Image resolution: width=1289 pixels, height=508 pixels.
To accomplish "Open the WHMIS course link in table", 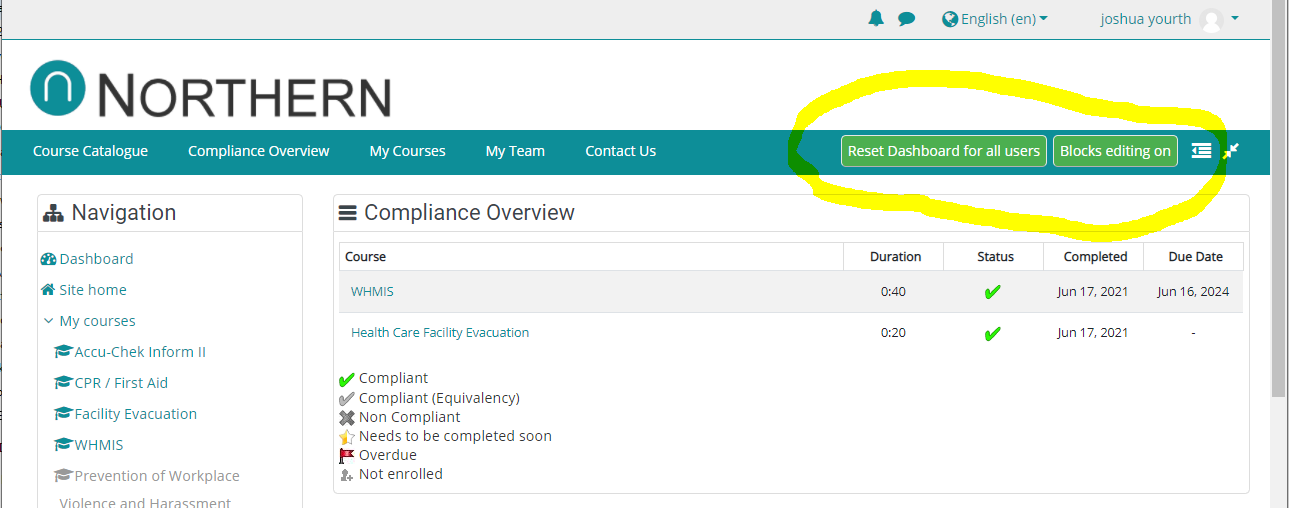I will pyautogui.click(x=372, y=292).
